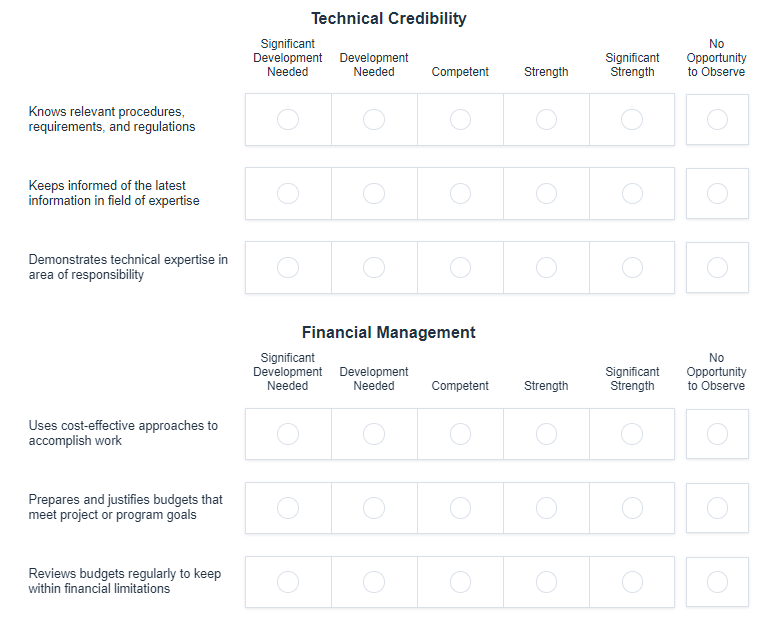Rate 'Uses cost-effective approaches' as Strength
The width and height of the screenshot is (767, 630).
point(546,434)
